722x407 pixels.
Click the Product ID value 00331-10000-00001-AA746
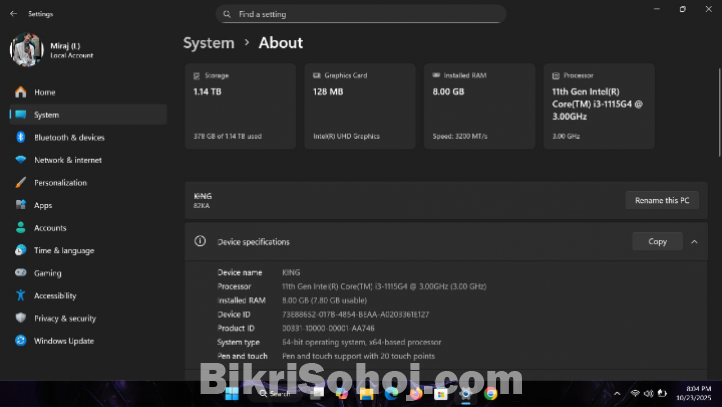[x=328, y=328]
